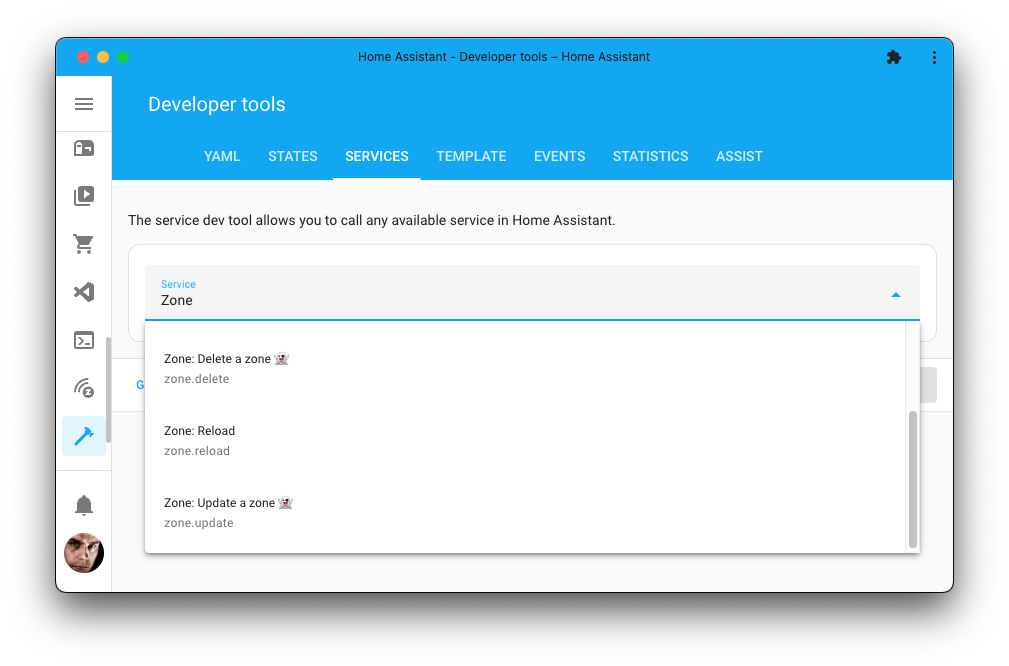Collapse the Service dropdown via its arrow
Screen dimensions: 1009x666
pyautogui.click(x=893, y=296)
